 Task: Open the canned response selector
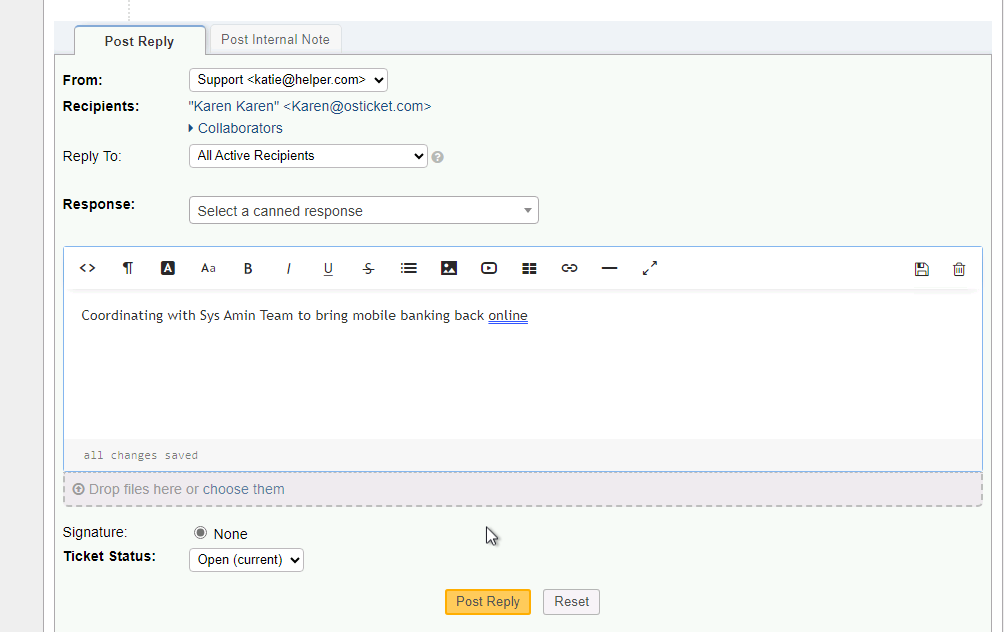coord(364,210)
